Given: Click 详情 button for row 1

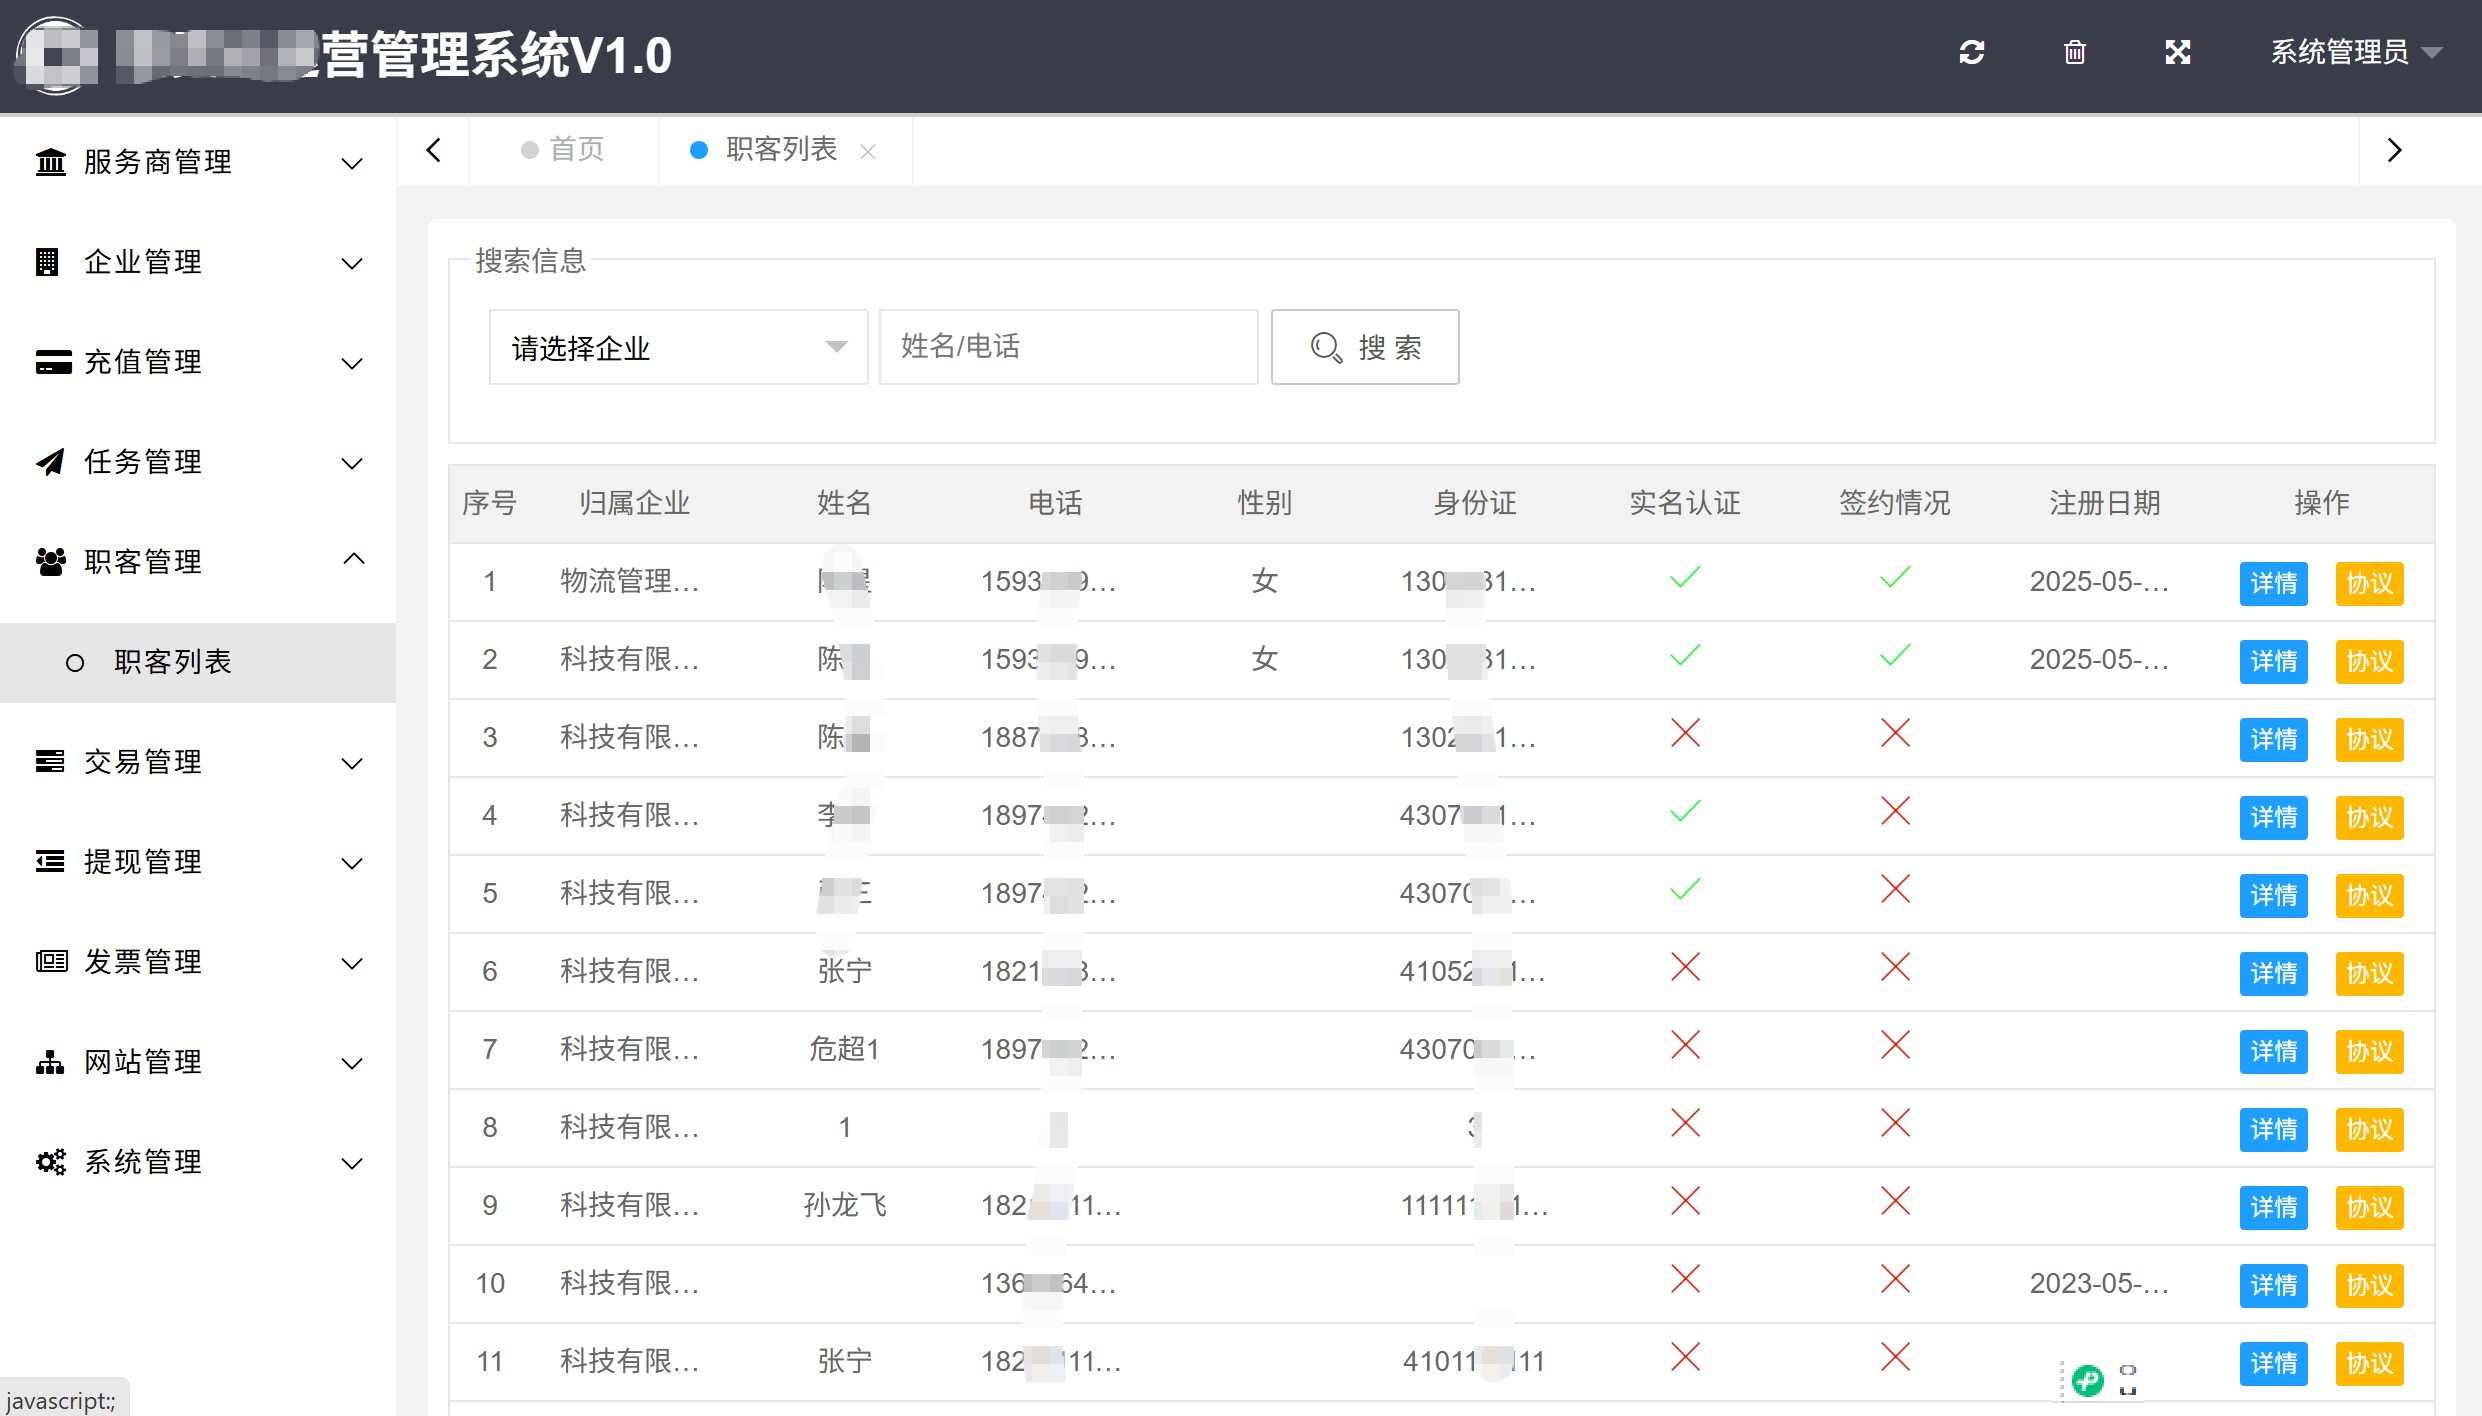Looking at the screenshot, I should [2273, 584].
